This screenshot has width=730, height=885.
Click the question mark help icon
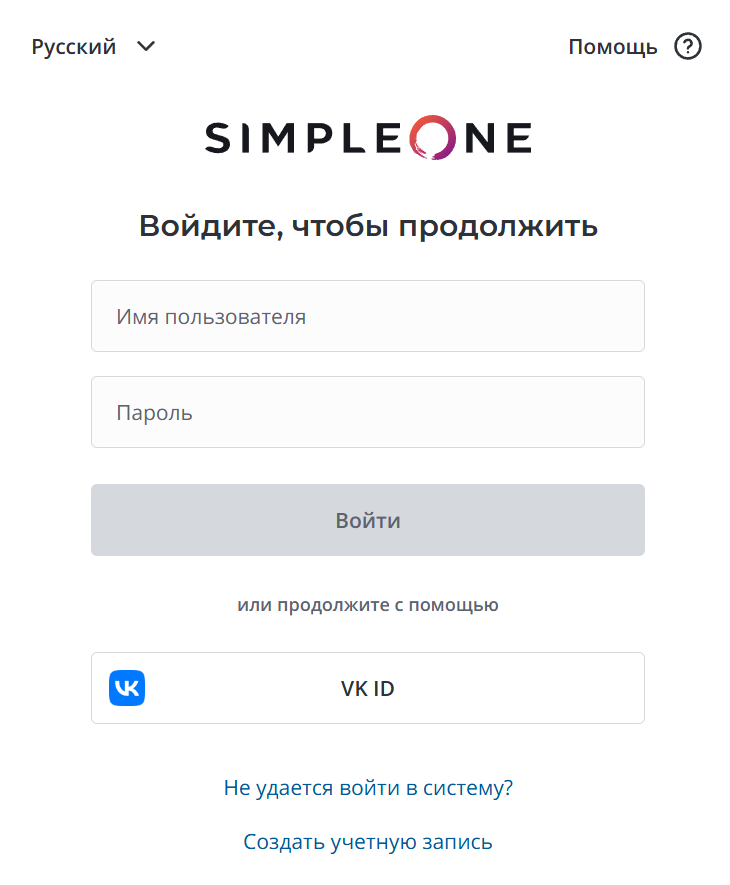pos(688,47)
